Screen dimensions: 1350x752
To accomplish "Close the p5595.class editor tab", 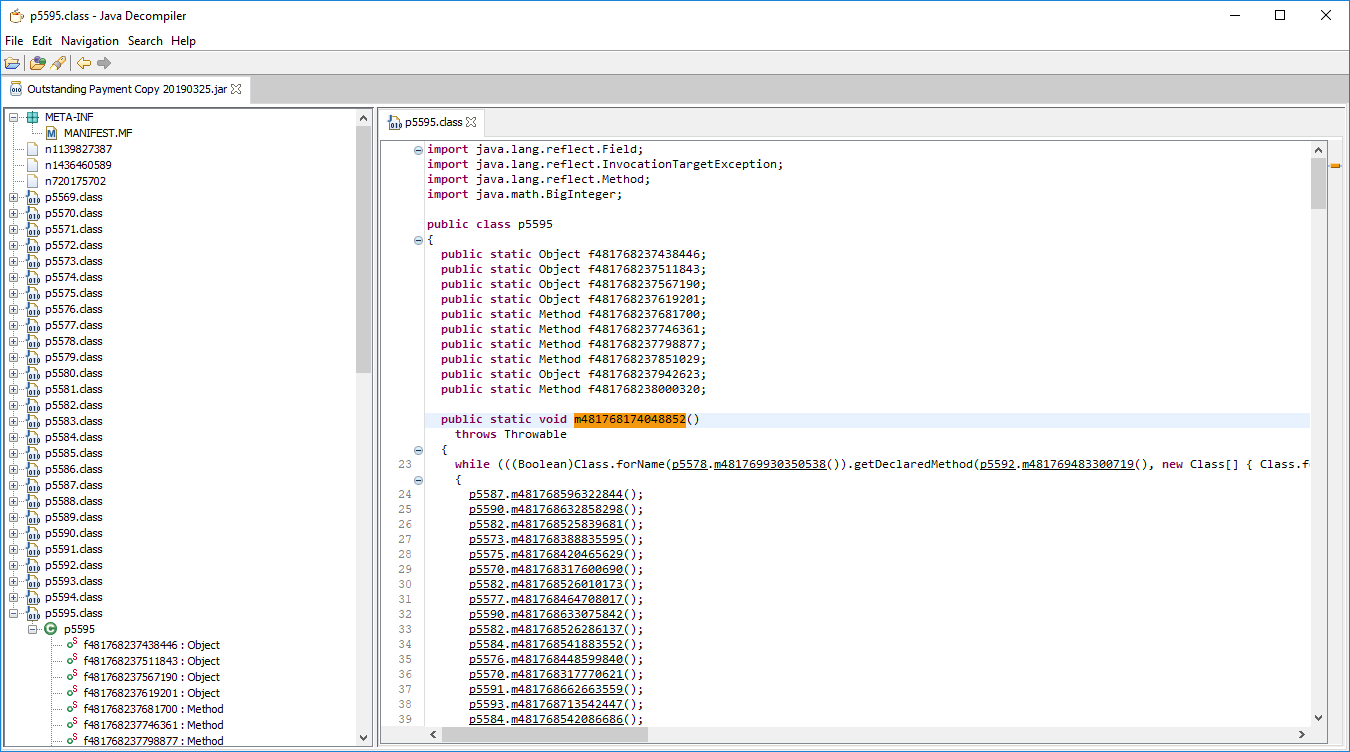I will tap(471, 122).
